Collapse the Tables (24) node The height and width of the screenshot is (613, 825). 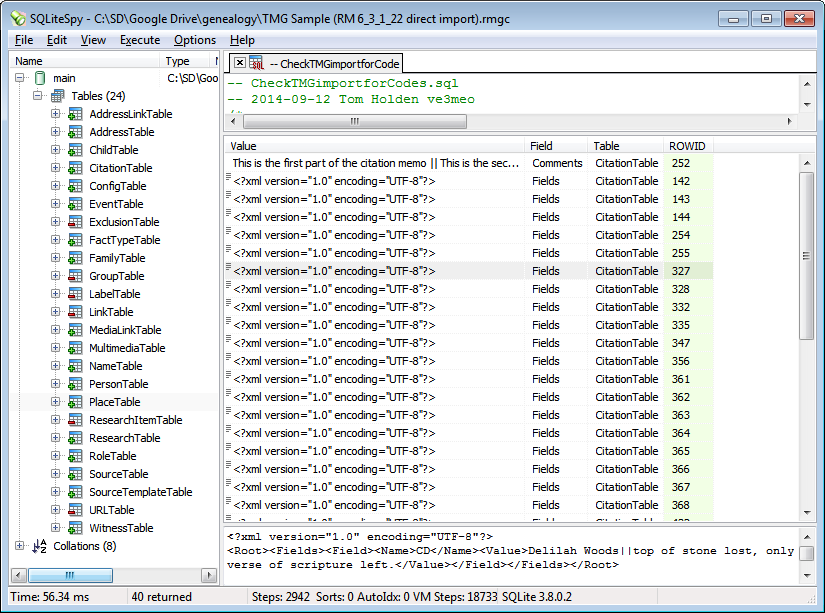37,96
